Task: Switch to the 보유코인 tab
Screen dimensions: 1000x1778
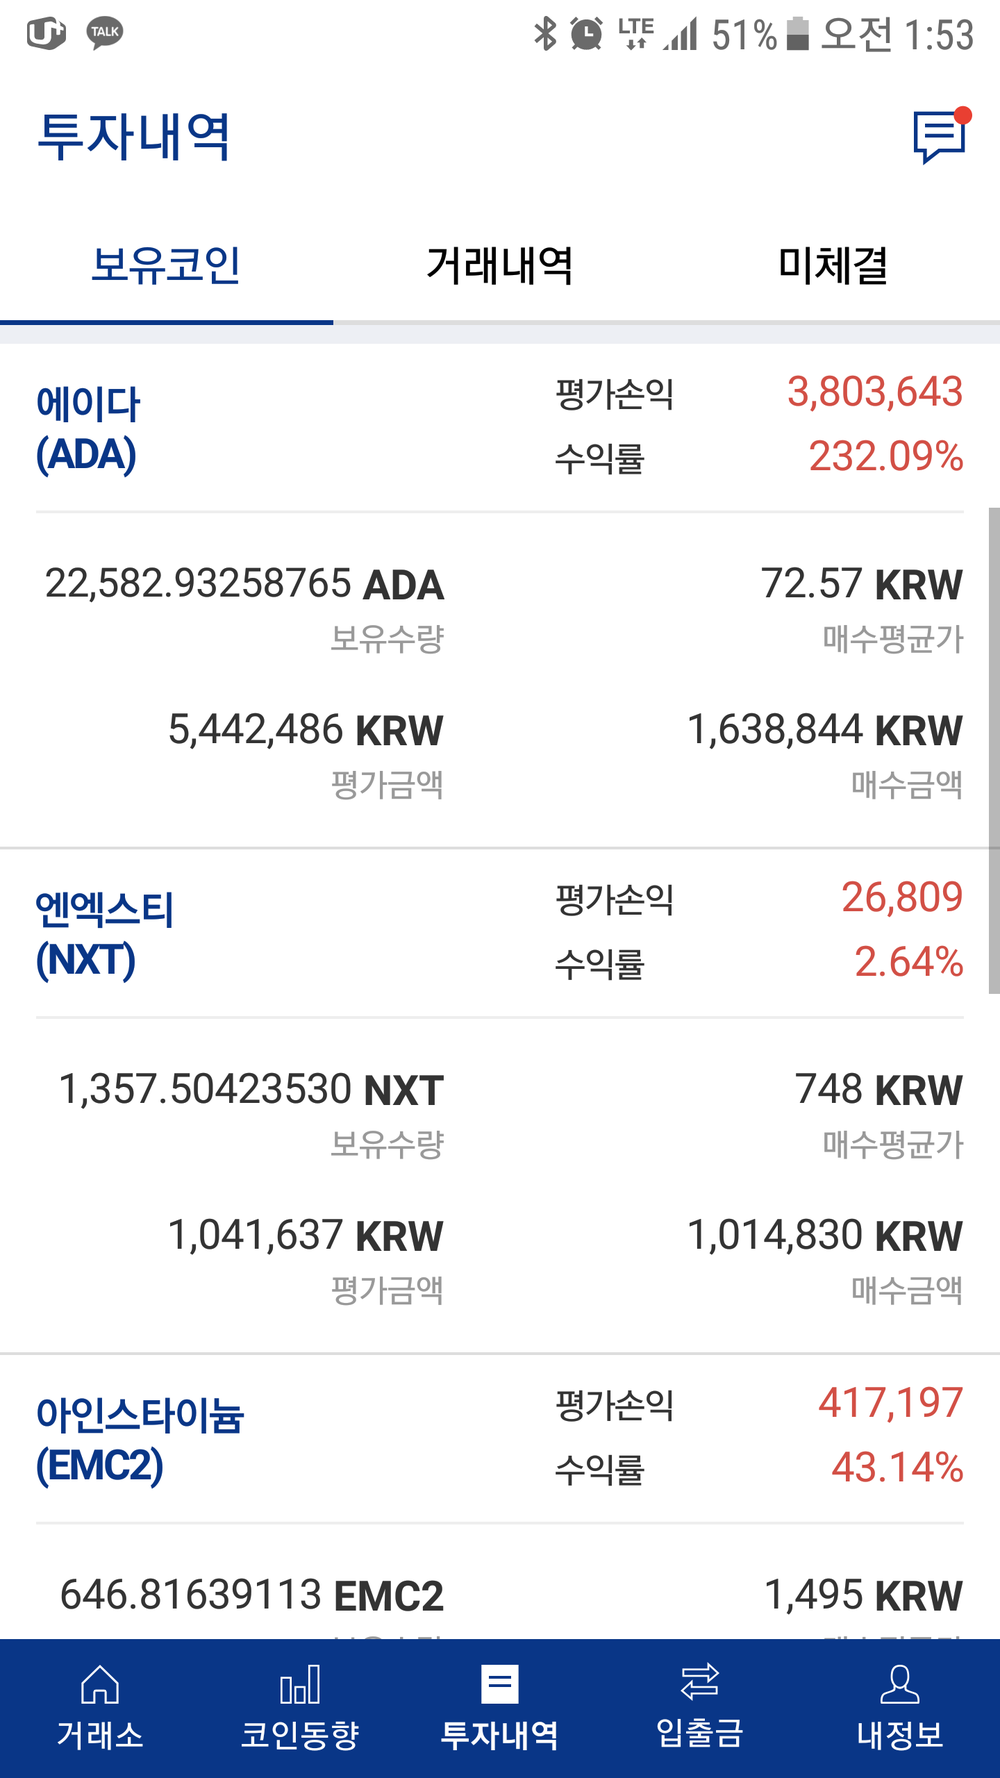Action: coord(166,266)
